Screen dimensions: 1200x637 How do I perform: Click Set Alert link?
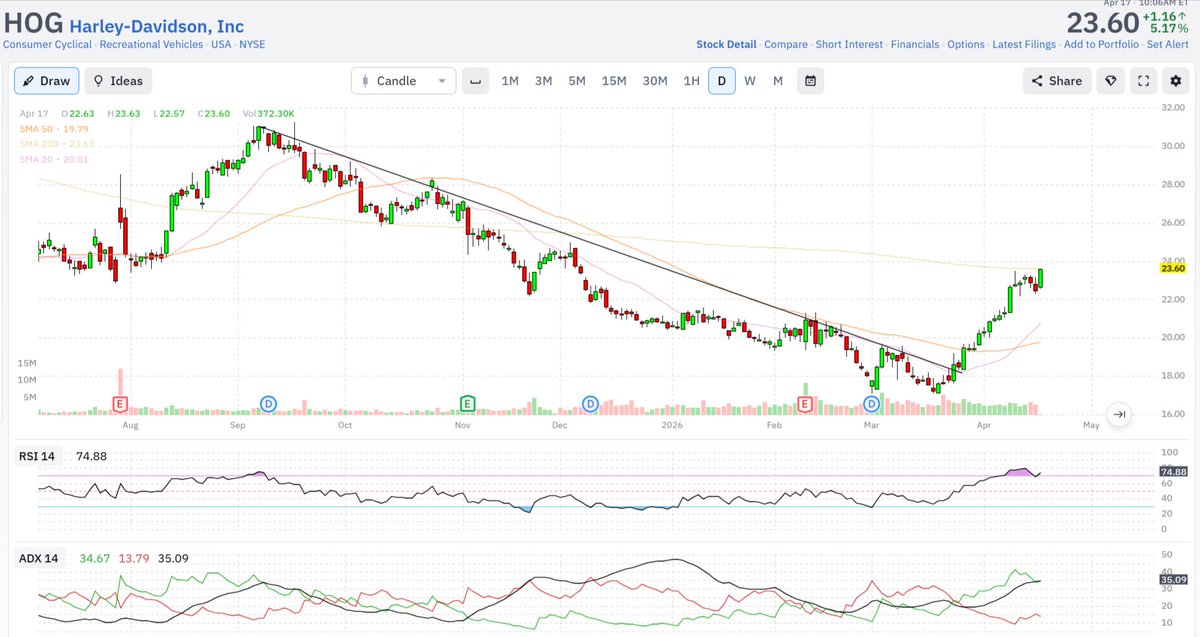coord(1168,45)
